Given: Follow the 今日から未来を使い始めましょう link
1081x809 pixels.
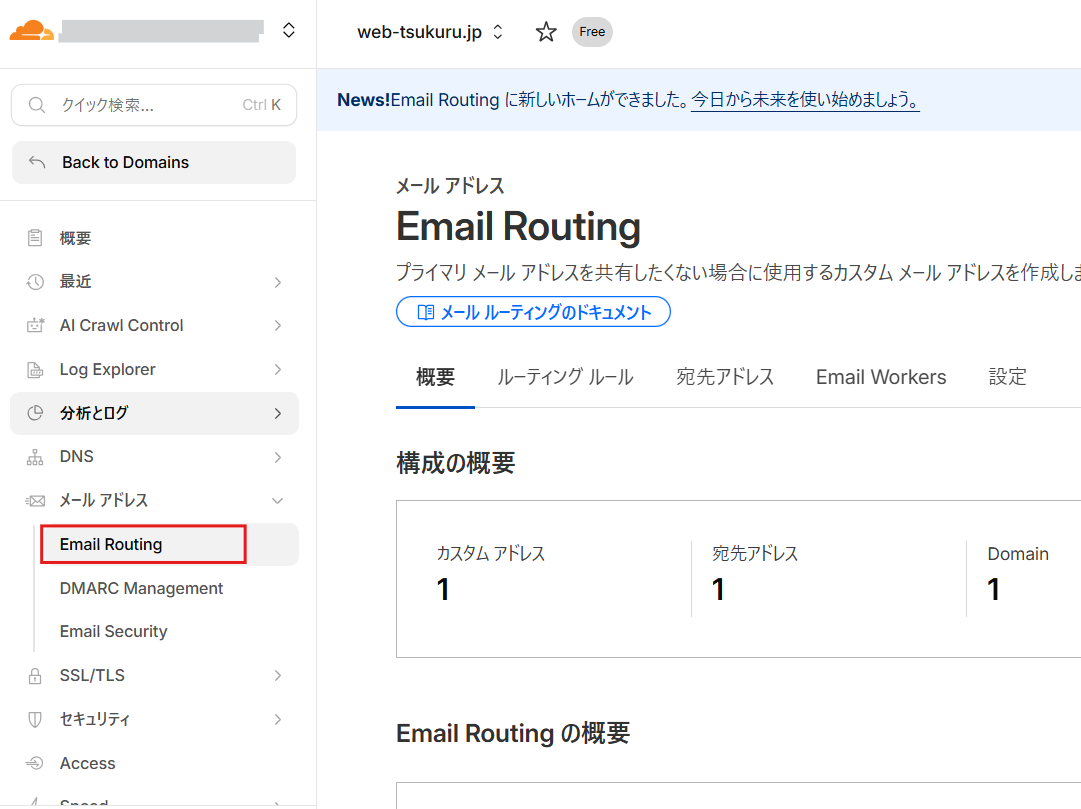Looking at the screenshot, I should (805, 100).
